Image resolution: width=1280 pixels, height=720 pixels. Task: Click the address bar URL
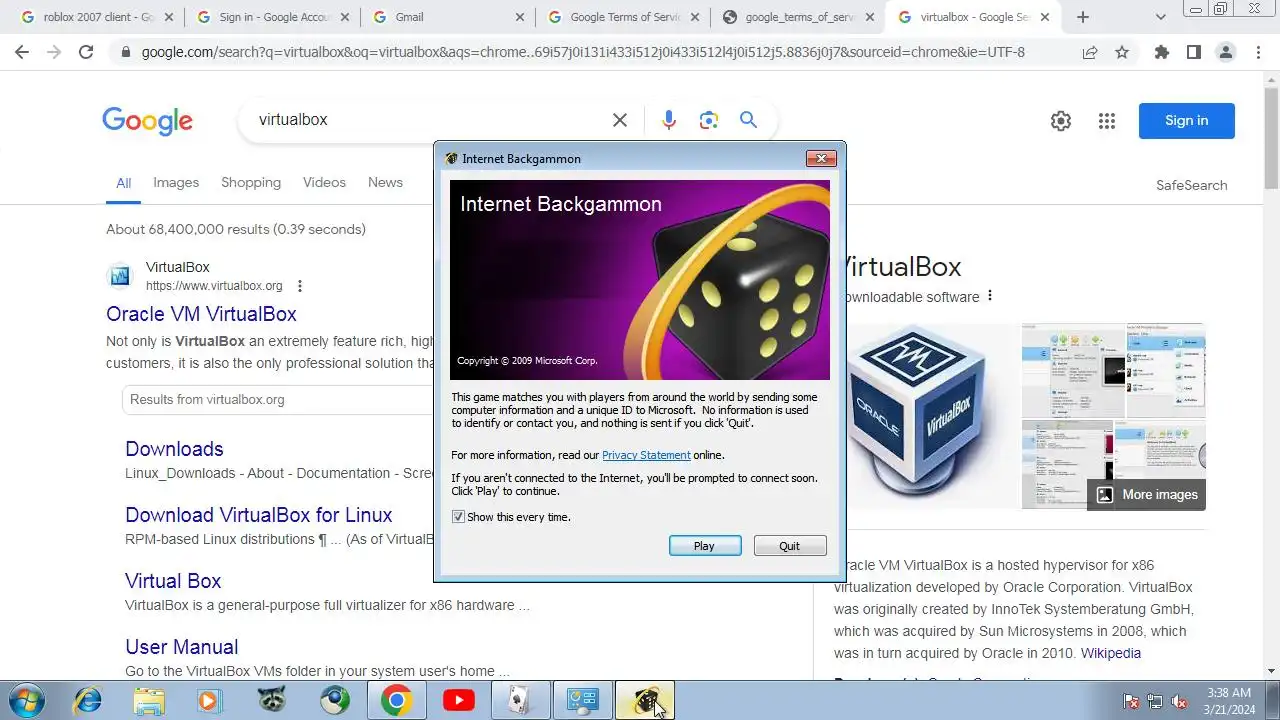point(583,52)
